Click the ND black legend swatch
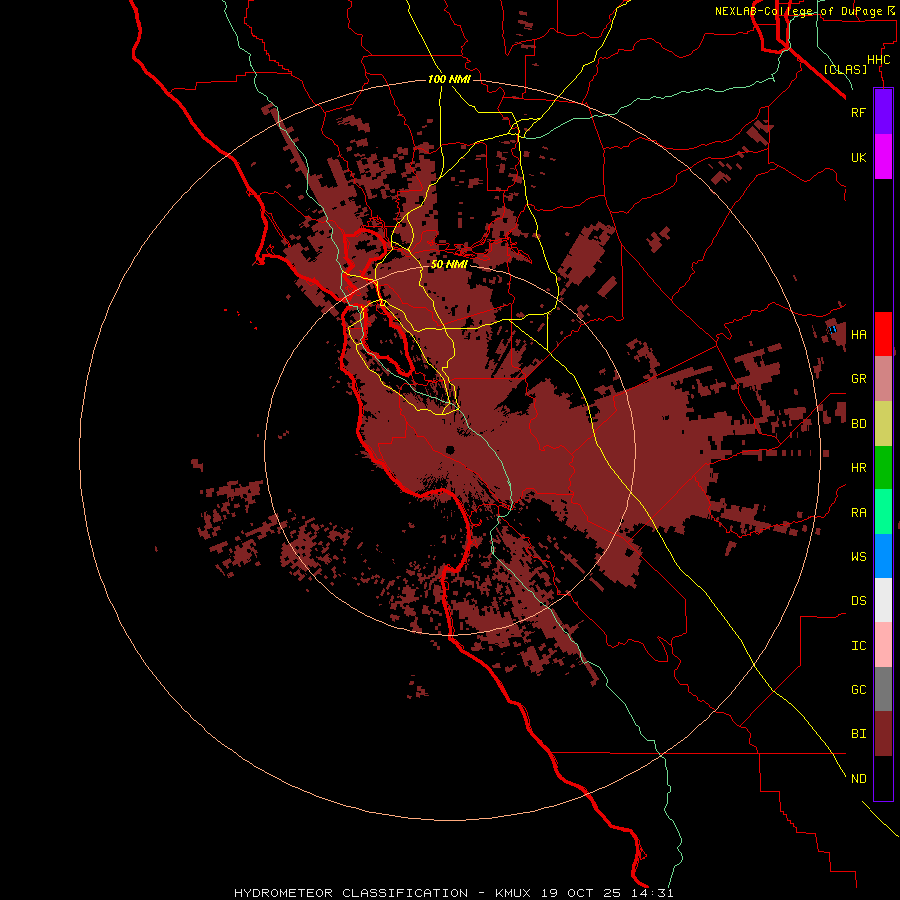900x900 pixels. tap(883, 778)
